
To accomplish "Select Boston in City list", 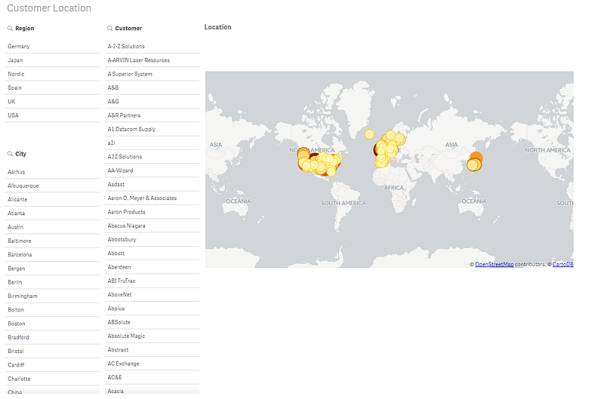I will coord(52,324).
